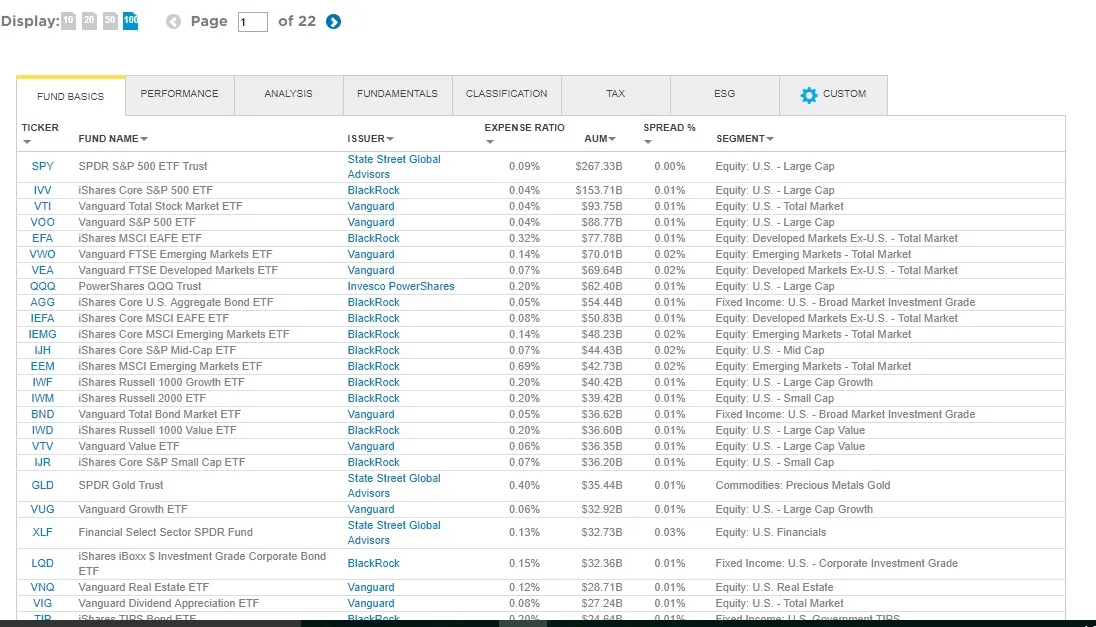This screenshot has width=1096, height=627.
Task: Click Vanguard issuer in VNQ row
Action: tap(371, 588)
